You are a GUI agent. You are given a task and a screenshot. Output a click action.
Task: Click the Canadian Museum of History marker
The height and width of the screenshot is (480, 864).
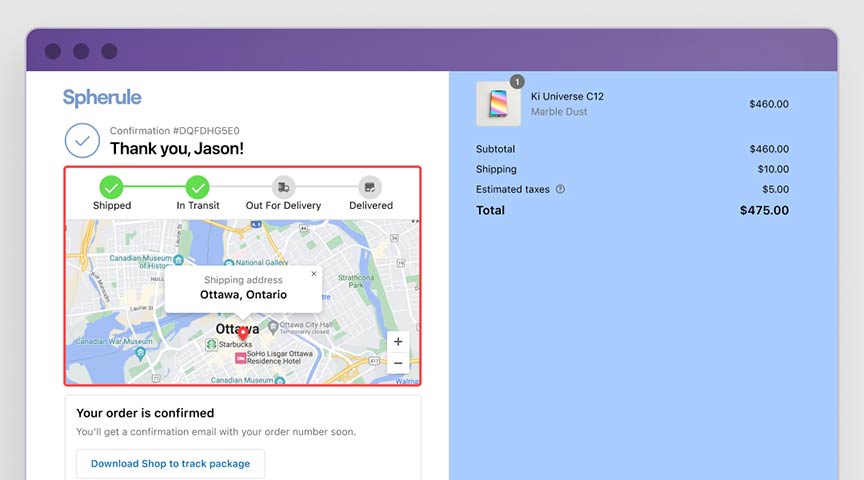pos(178,259)
